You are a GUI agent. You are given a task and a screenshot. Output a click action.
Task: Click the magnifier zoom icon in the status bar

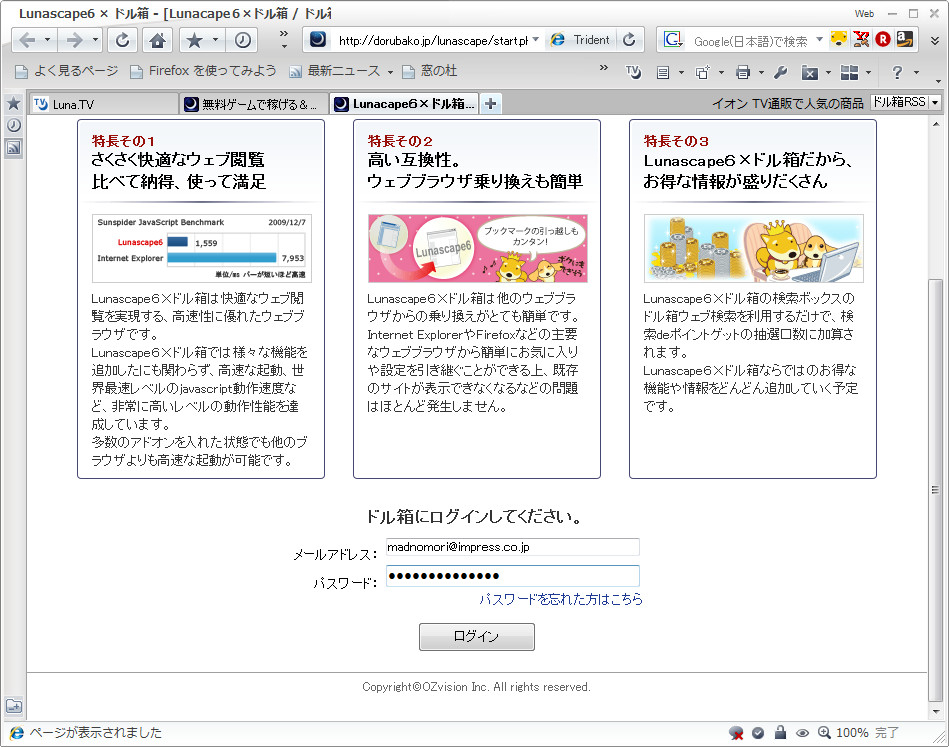825,732
